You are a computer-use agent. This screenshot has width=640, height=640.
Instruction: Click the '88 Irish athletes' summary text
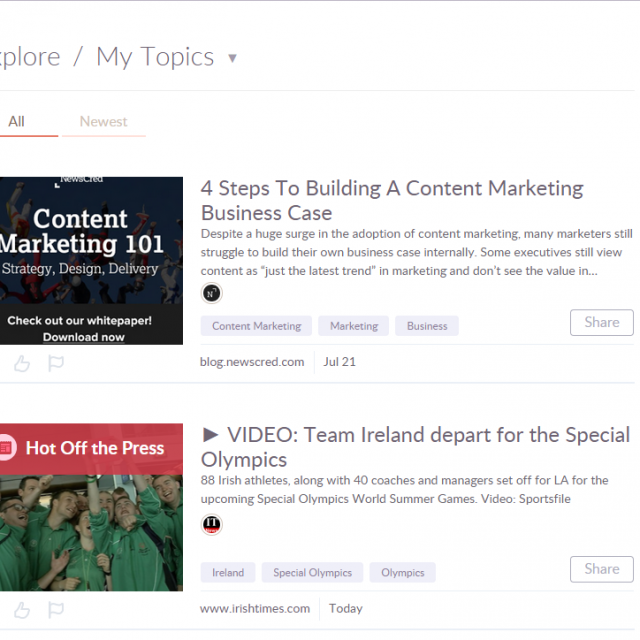(404, 489)
